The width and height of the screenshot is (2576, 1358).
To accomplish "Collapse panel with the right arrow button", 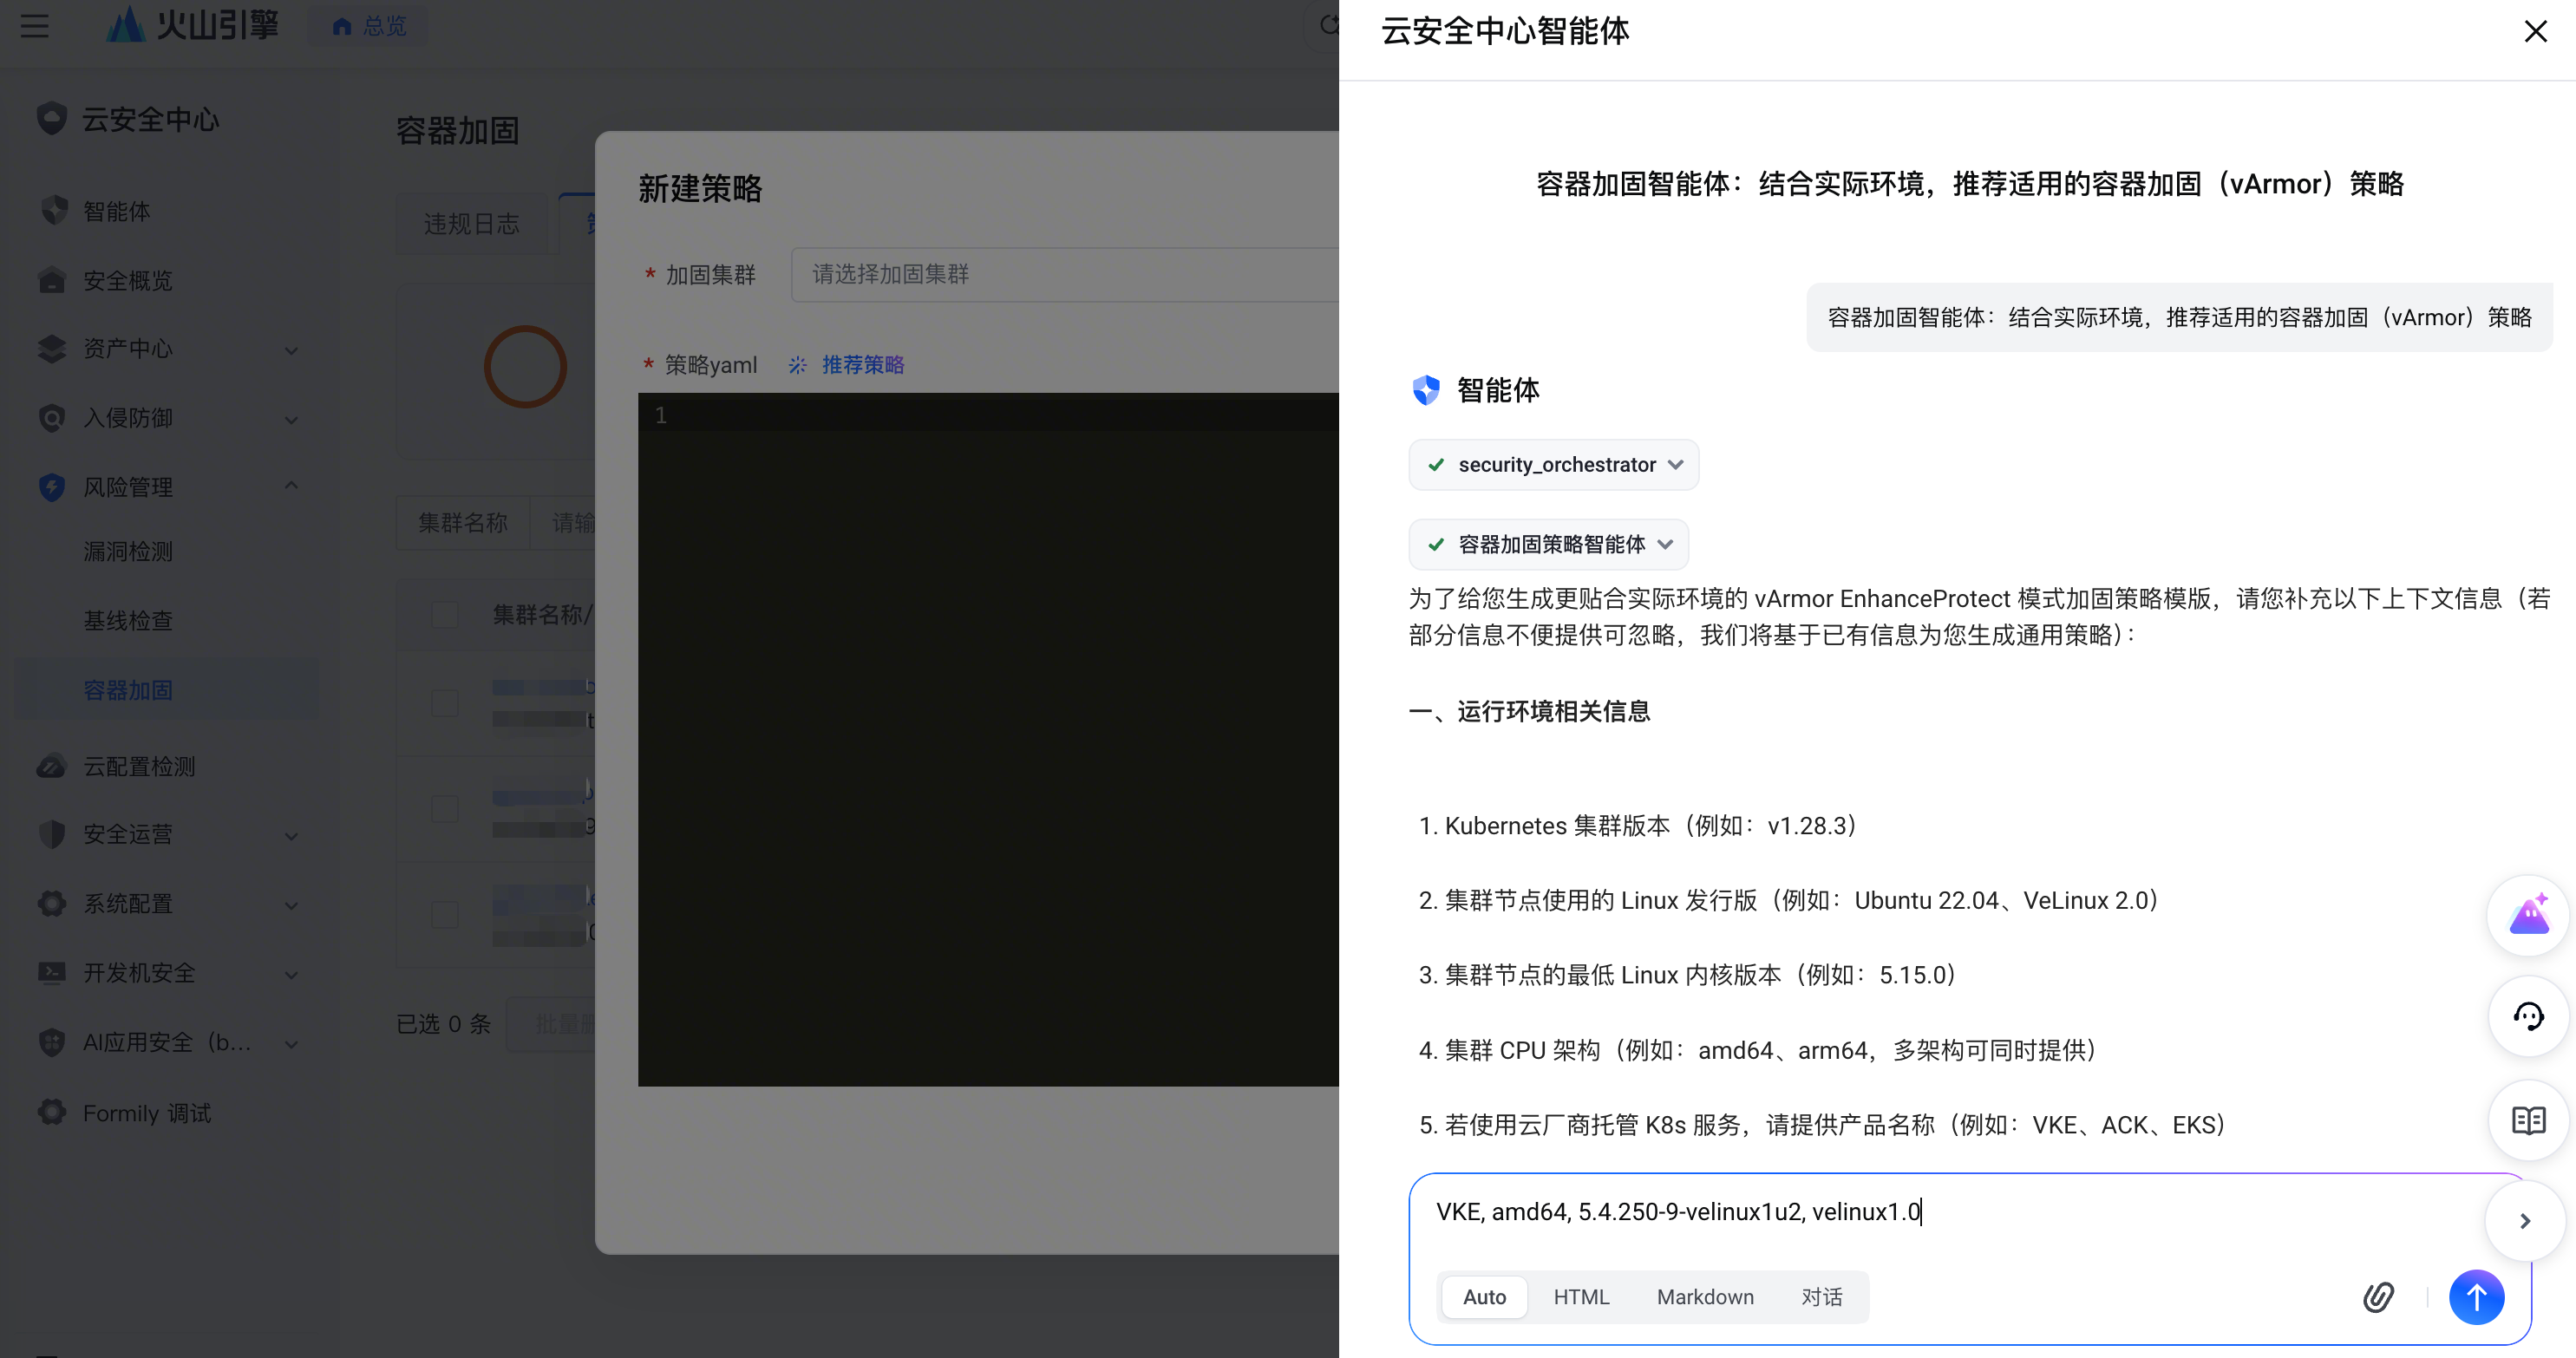I will 2524,1221.
